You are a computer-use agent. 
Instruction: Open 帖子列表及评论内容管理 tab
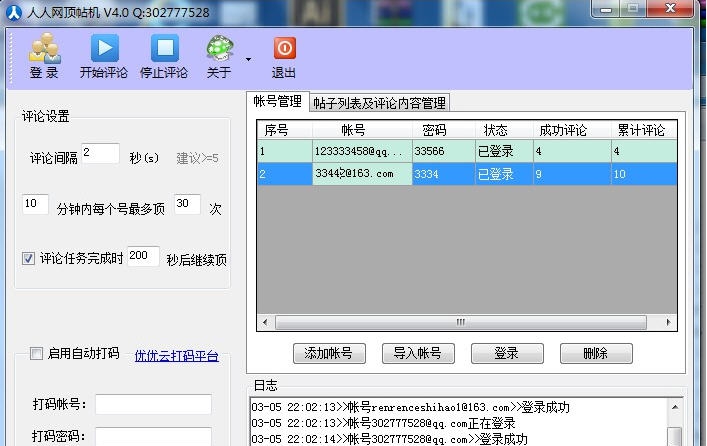[x=379, y=103]
